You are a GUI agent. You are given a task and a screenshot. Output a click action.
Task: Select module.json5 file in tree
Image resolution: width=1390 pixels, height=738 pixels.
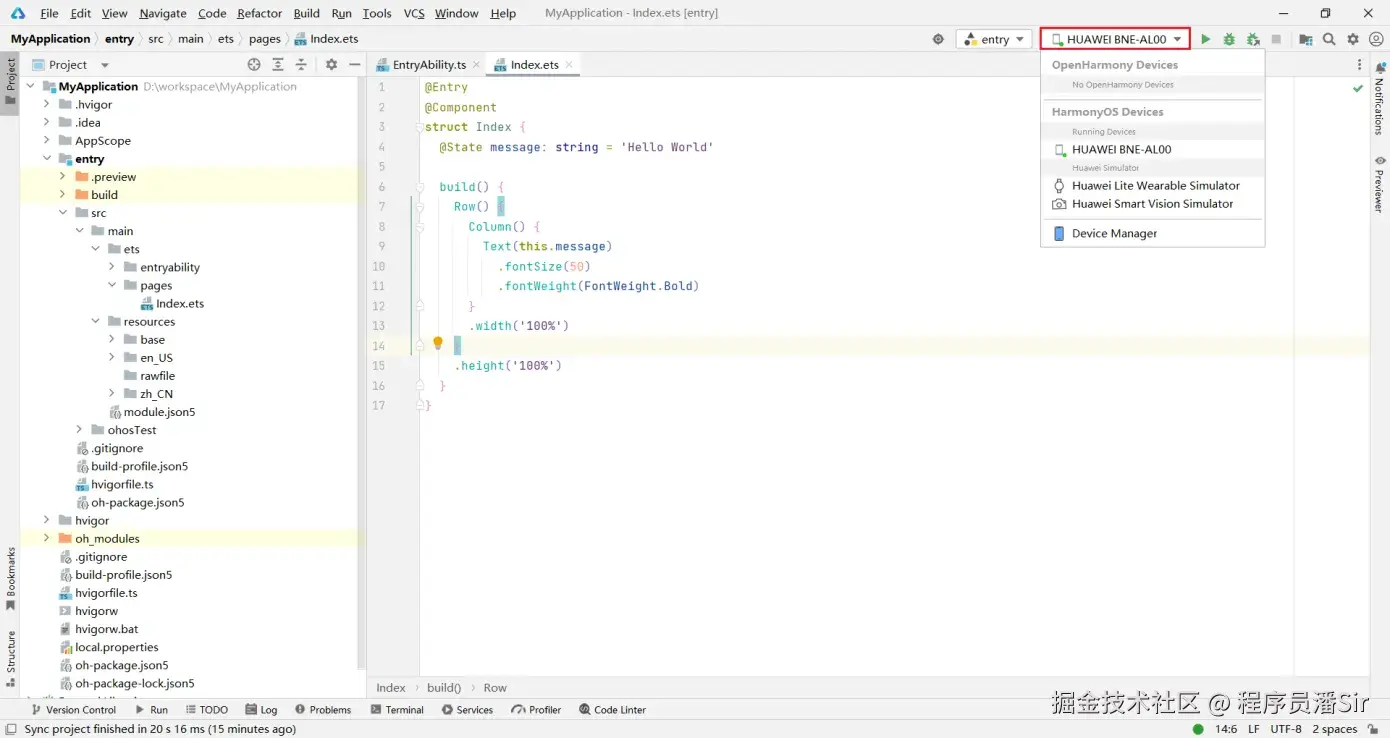pyautogui.click(x=159, y=412)
